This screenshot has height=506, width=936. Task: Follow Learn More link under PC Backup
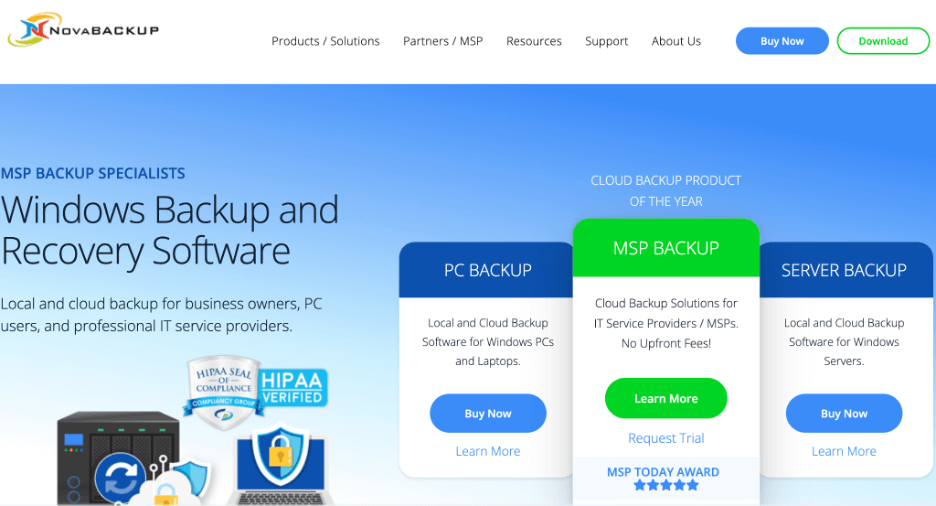[488, 452]
